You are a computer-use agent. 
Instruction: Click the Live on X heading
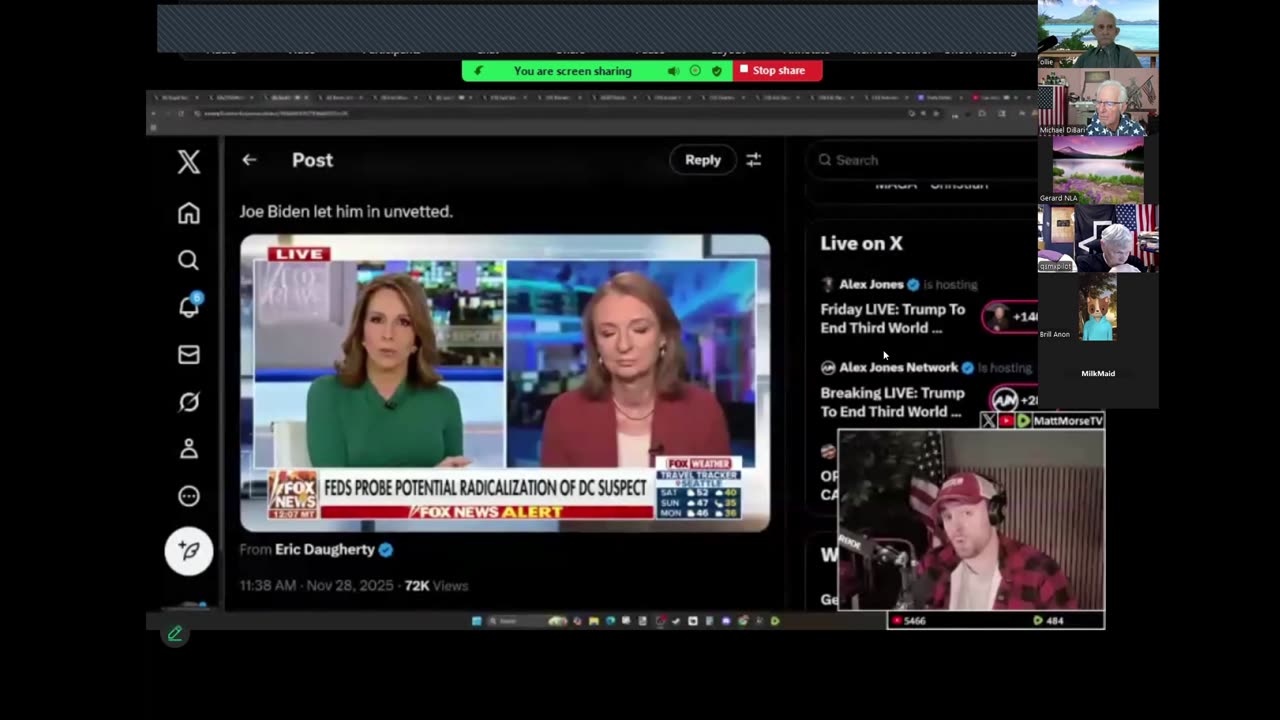click(x=861, y=243)
